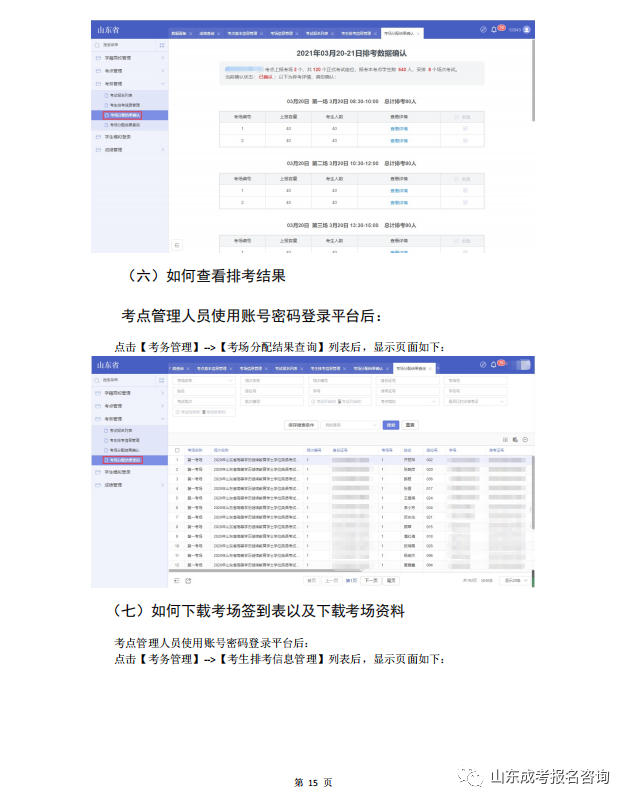The width and height of the screenshot is (630, 805).
Task: Click export icon below results table
Action: coord(188,581)
